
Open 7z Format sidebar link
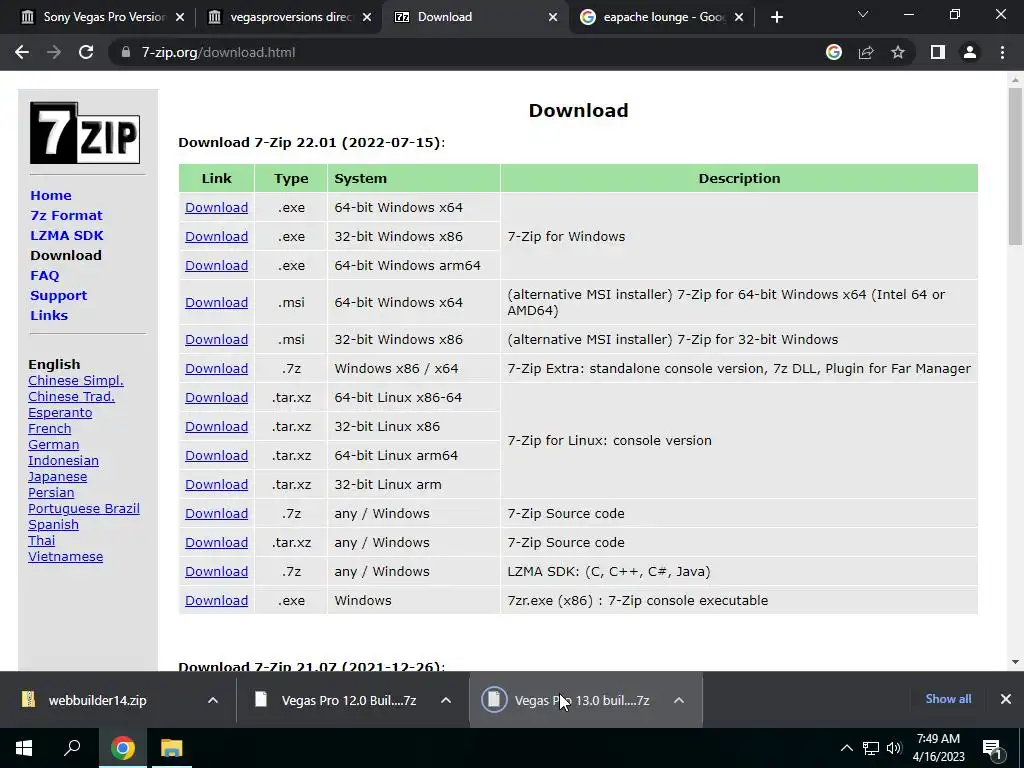pyautogui.click(x=66, y=216)
